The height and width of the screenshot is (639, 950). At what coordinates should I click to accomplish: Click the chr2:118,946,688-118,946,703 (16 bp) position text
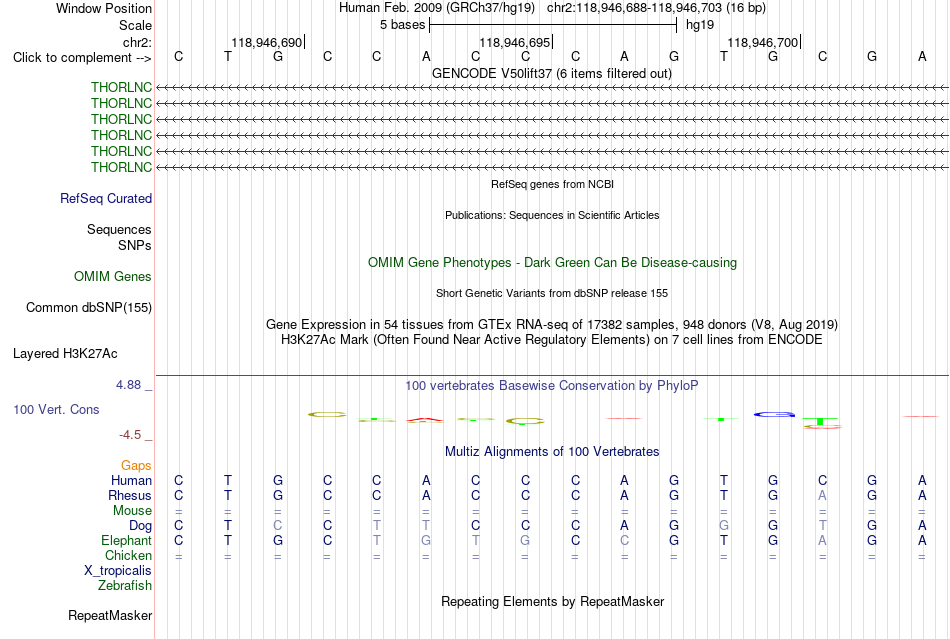click(656, 8)
